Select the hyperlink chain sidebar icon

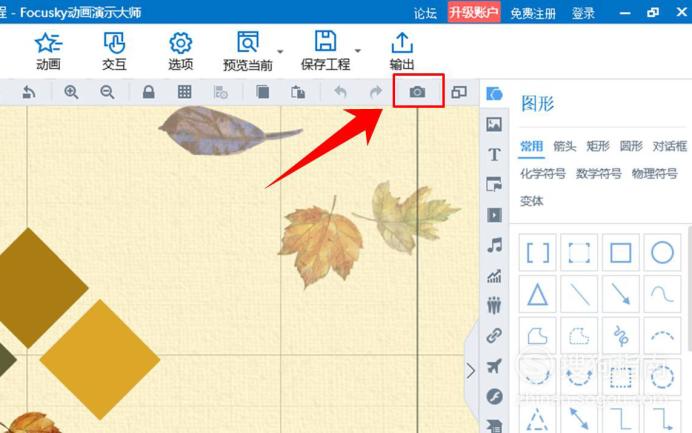494,336
